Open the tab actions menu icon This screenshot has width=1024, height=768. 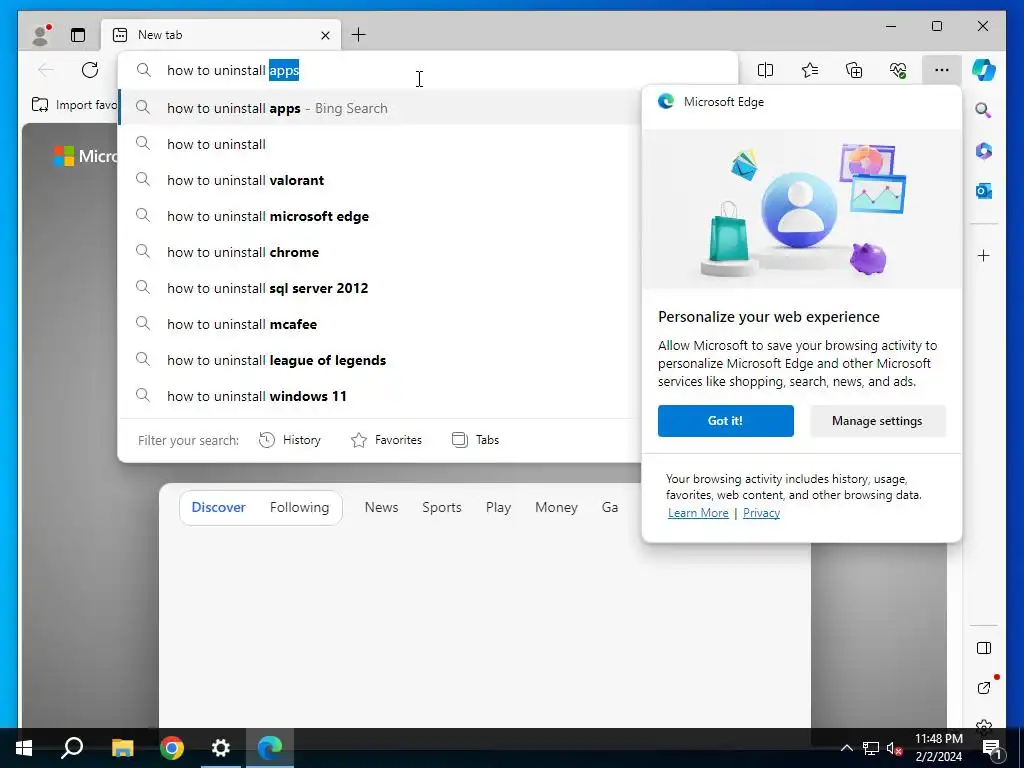78,35
